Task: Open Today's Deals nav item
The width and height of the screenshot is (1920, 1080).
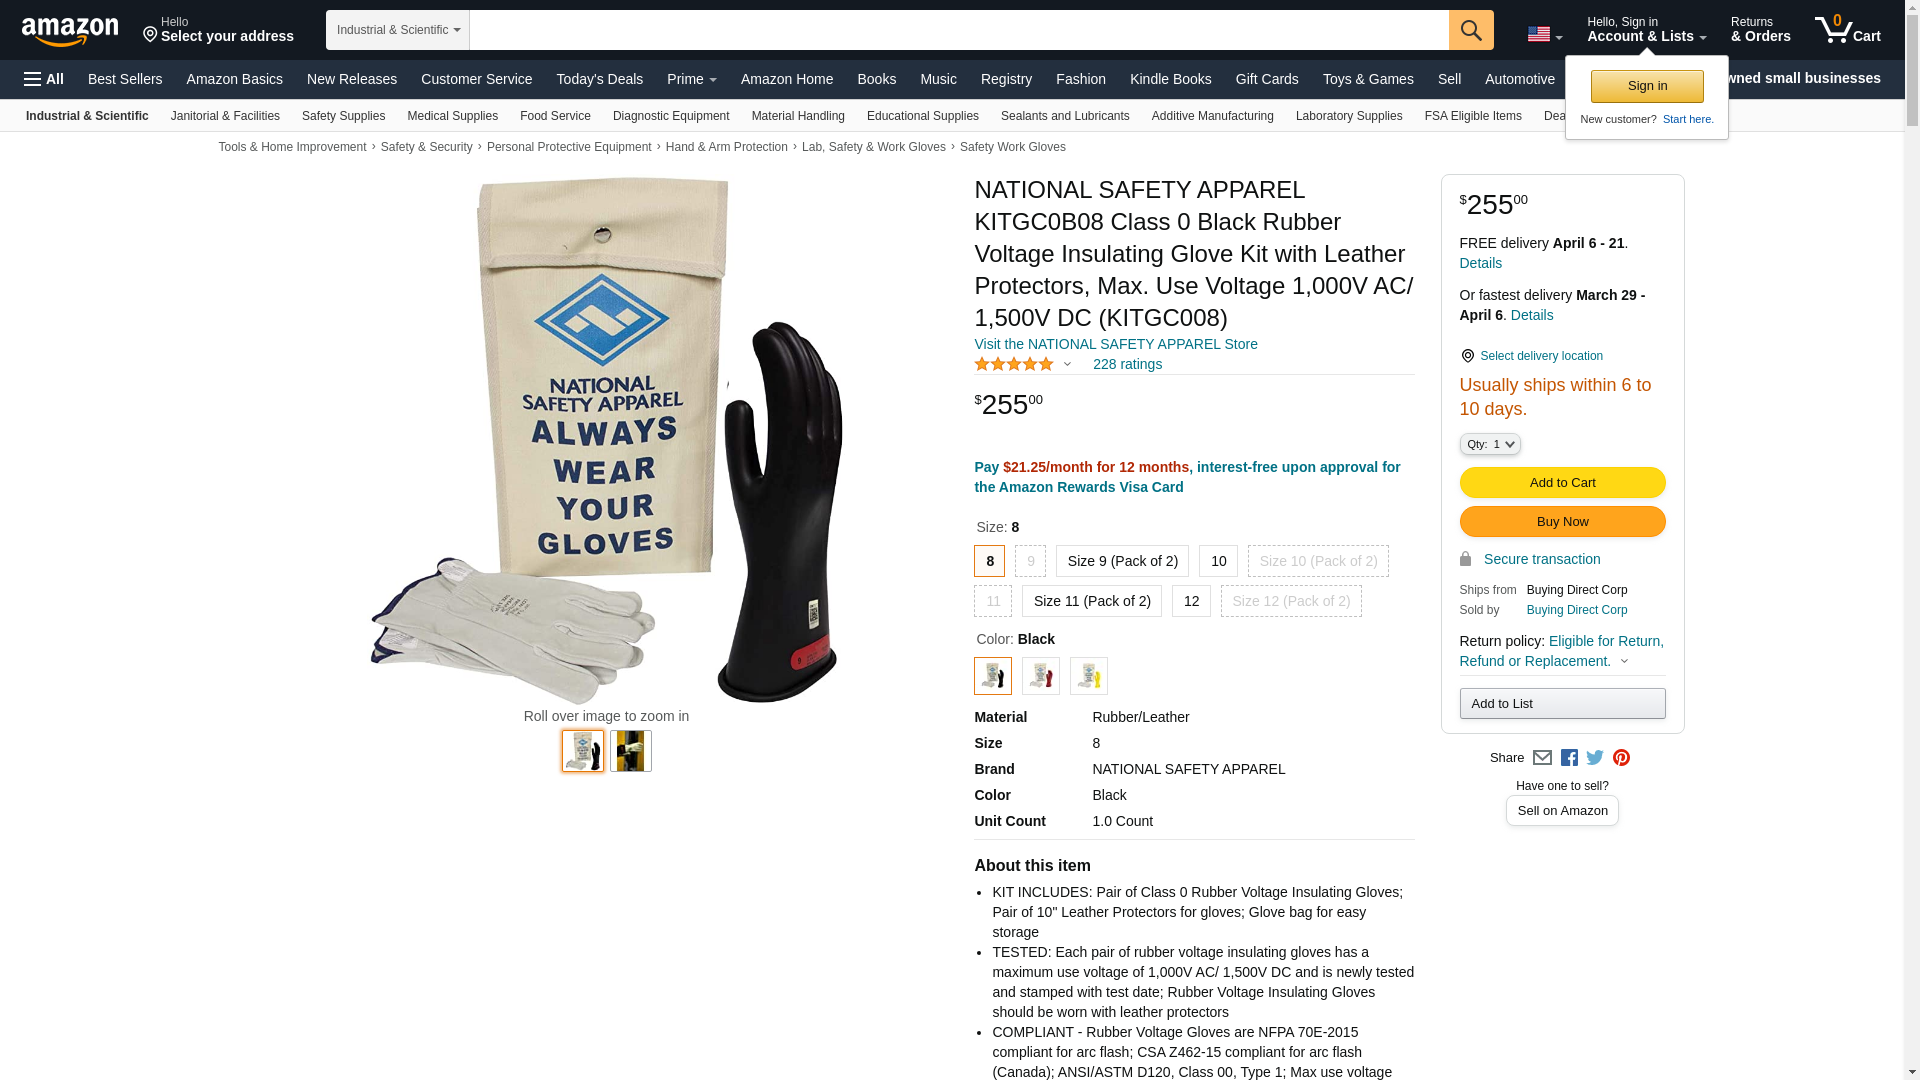Action: point(599,79)
